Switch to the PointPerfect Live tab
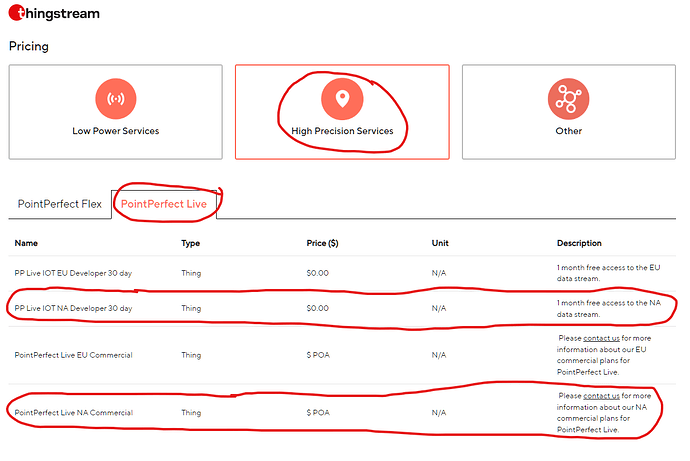This screenshot has width=690, height=461. pyautogui.click(x=164, y=204)
